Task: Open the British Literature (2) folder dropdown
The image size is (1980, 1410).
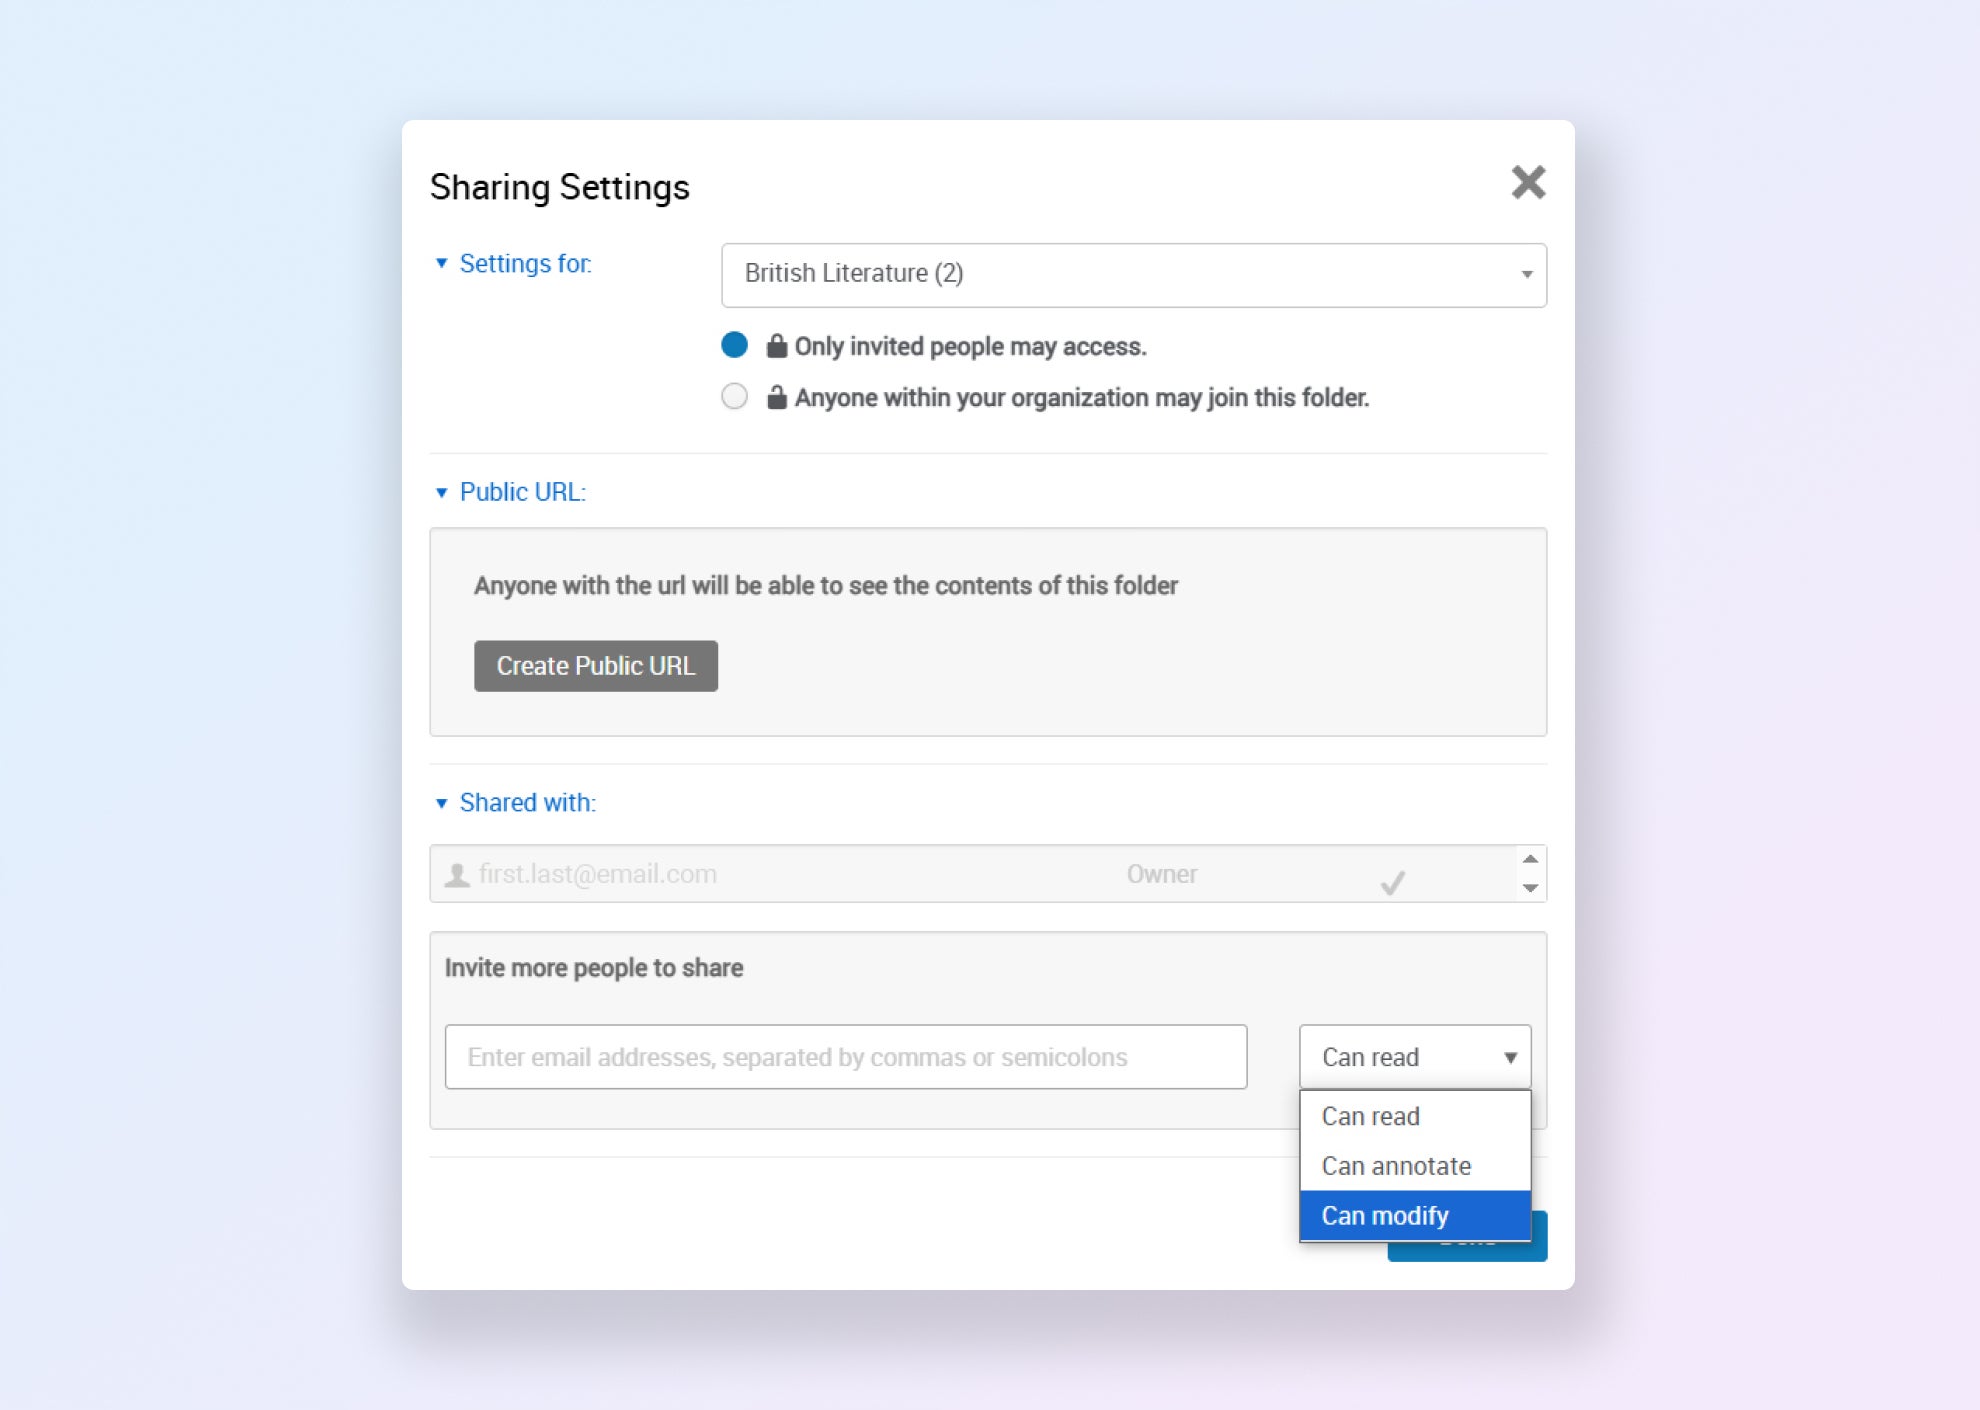Action: (1133, 275)
